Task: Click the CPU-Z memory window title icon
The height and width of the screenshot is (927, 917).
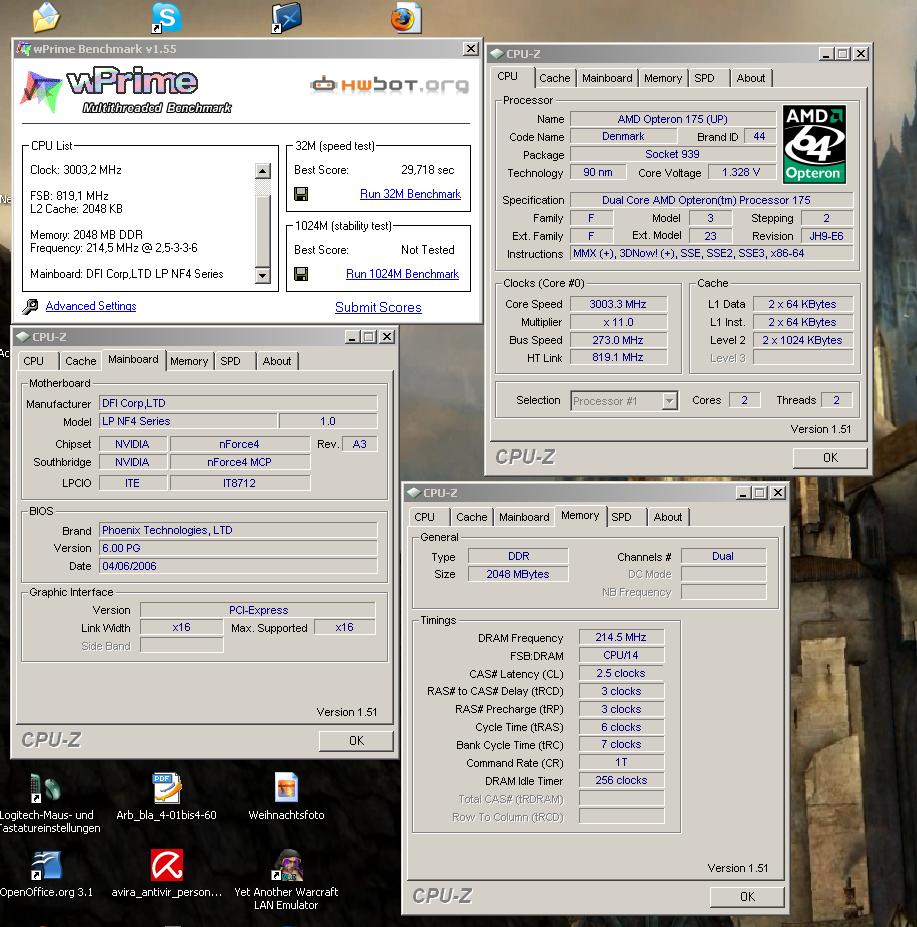Action: (x=414, y=492)
